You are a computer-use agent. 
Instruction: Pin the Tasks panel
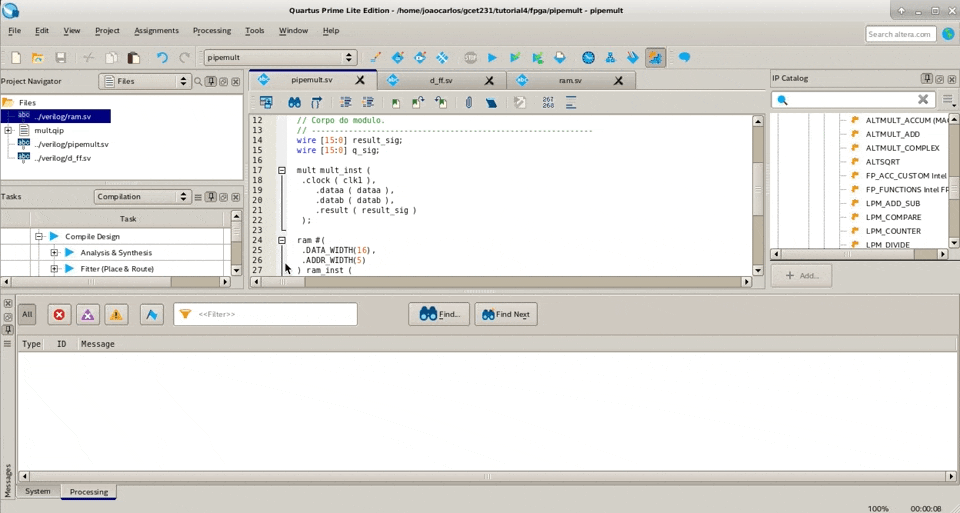tap(211, 197)
